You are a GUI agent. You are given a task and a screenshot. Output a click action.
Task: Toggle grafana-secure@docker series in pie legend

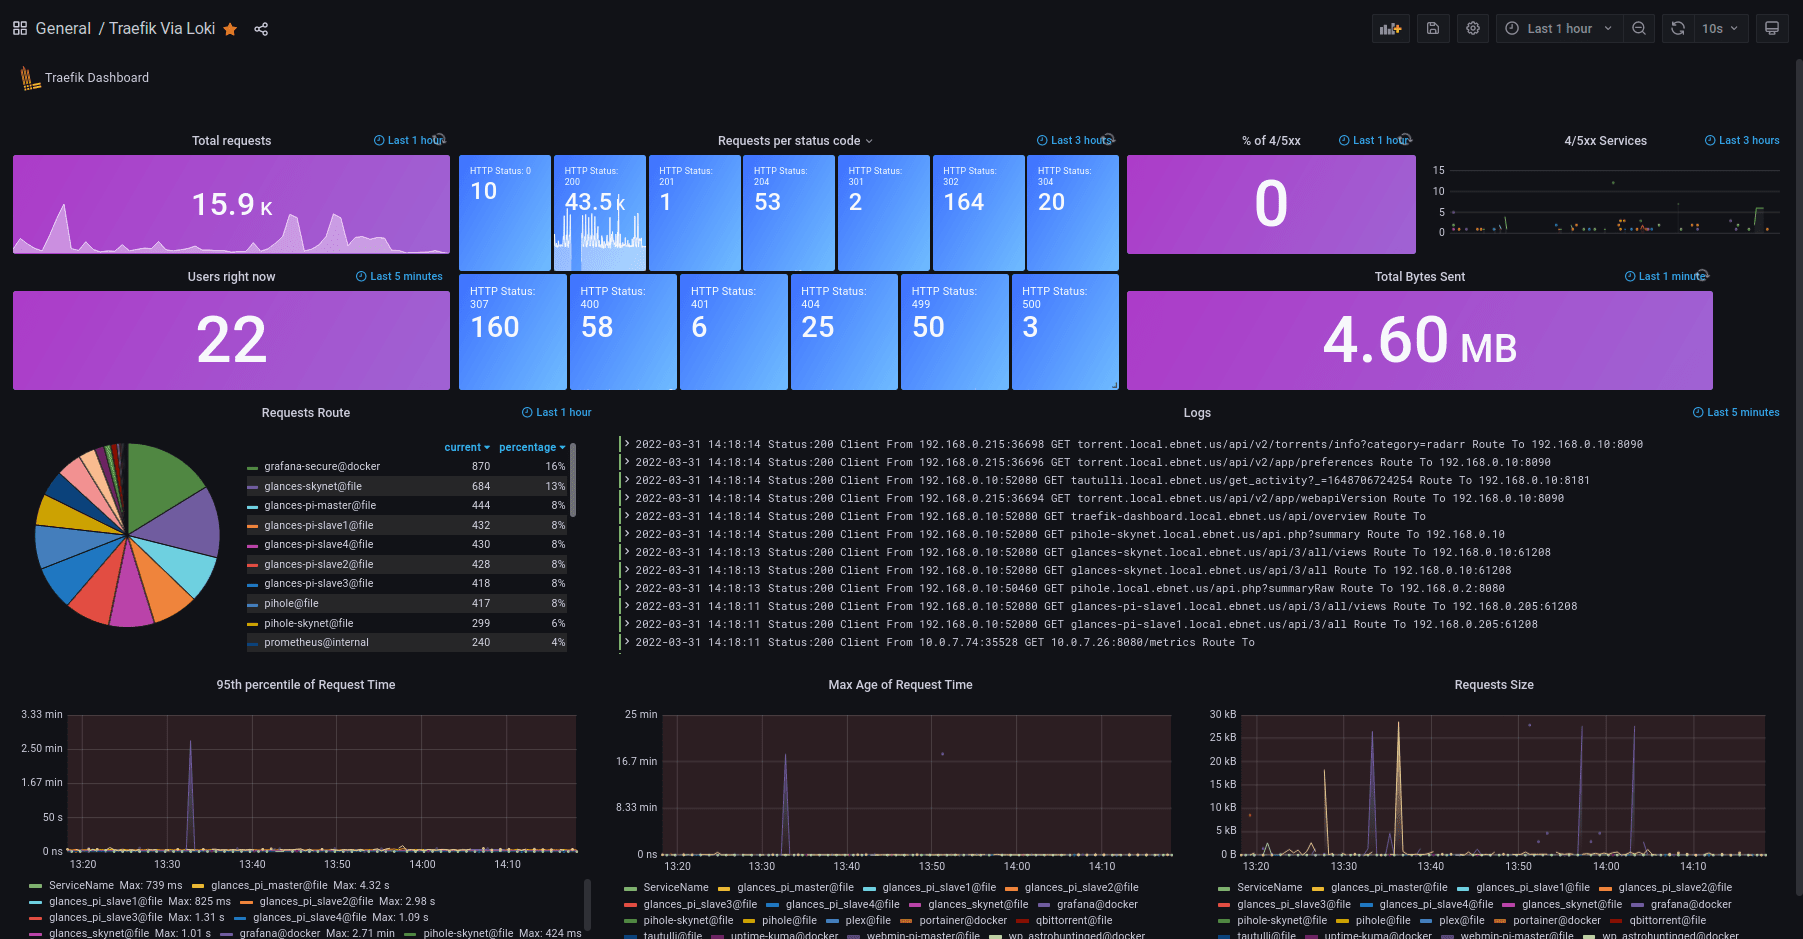pyautogui.click(x=322, y=466)
